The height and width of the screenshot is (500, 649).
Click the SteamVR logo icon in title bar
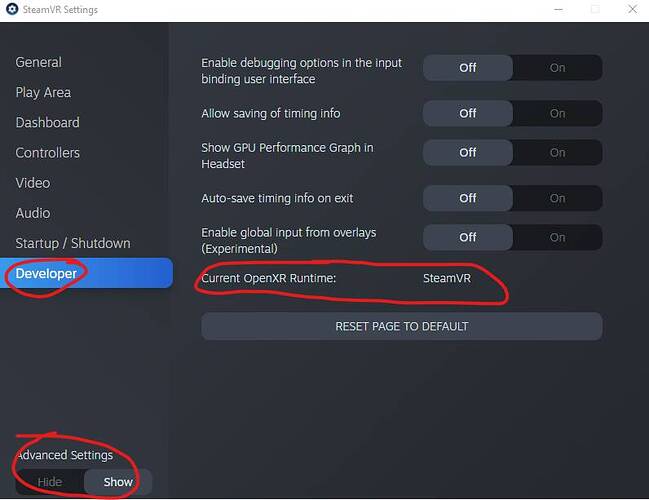tap(12, 9)
